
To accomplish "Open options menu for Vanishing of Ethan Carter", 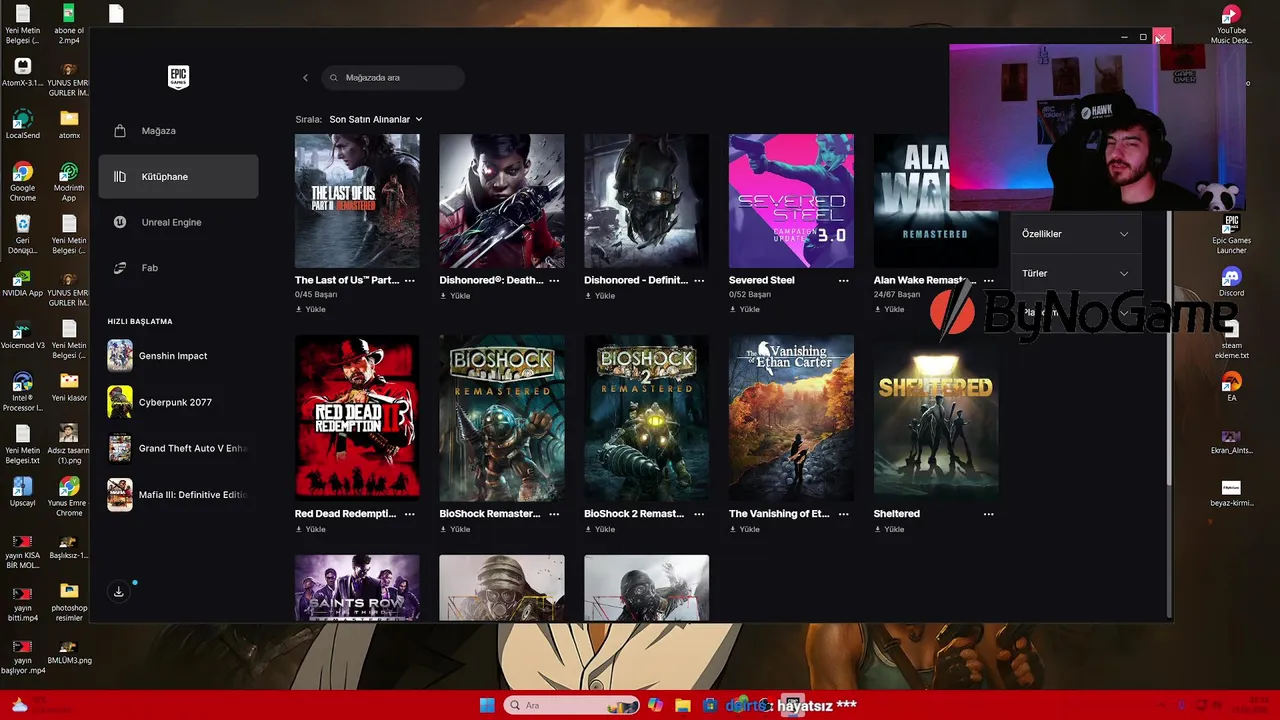I will point(843,514).
